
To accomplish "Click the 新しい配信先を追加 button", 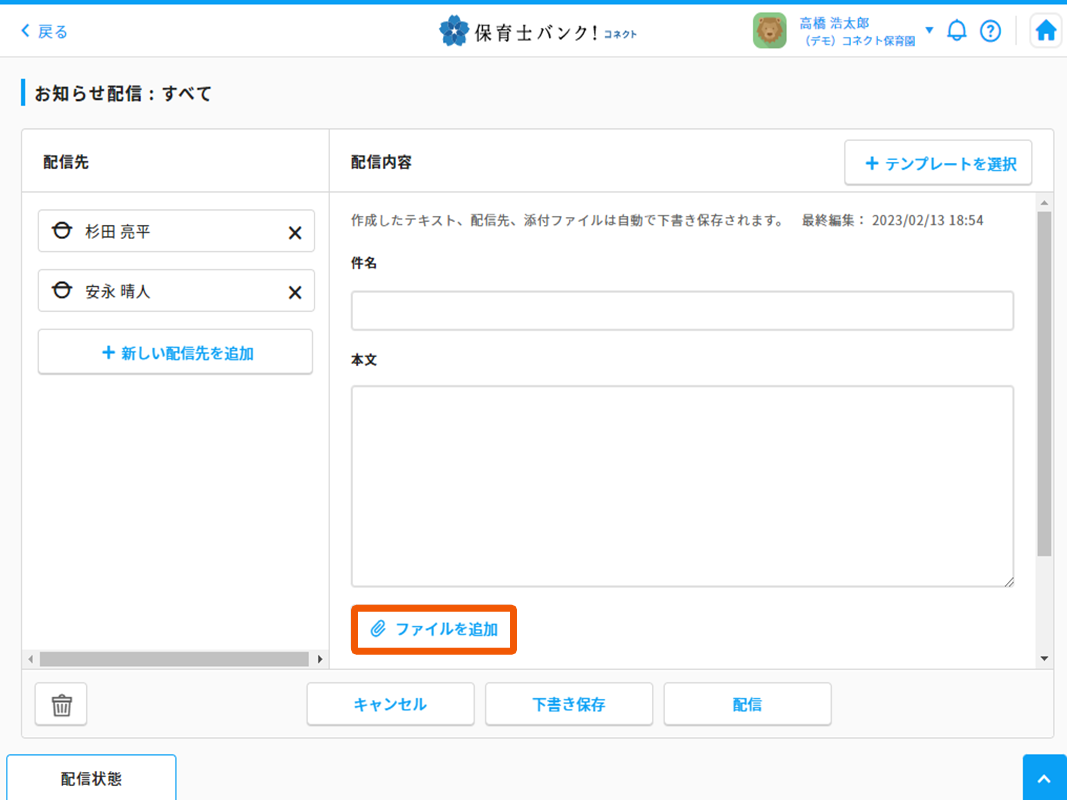I will [x=176, y=352].
